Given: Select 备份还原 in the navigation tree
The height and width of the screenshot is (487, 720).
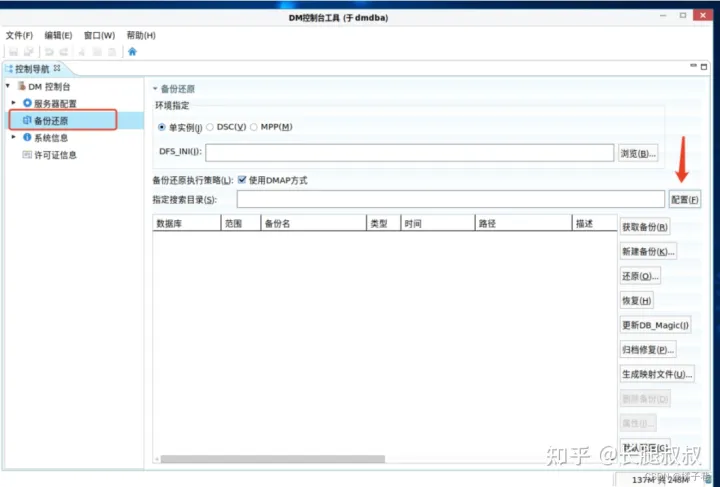Looking at the screenshot, I should point(51,121).
